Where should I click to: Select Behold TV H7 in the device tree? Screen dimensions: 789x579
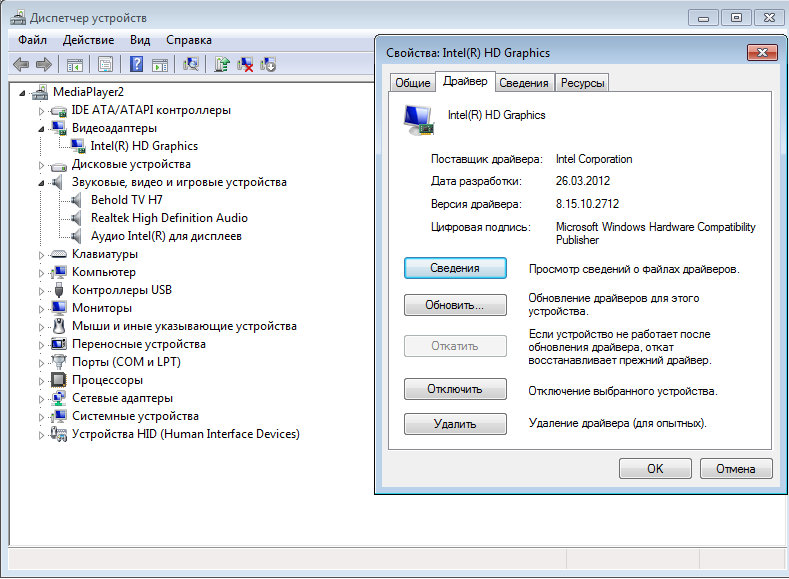(x=126, y=200)
